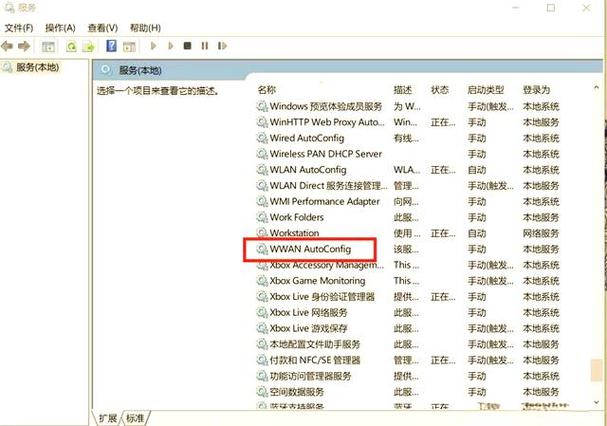This screenshot has width=607, height=426.
Task: Click the Back arrow toolbar icon
Action: coord(7,46)
